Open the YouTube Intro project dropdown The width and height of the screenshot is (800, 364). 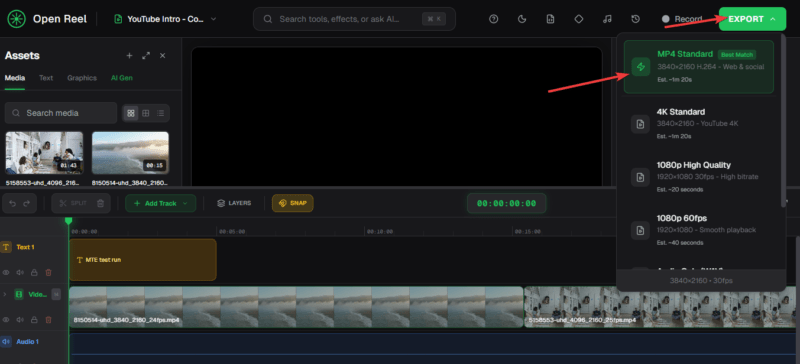(x=166, y=19)
